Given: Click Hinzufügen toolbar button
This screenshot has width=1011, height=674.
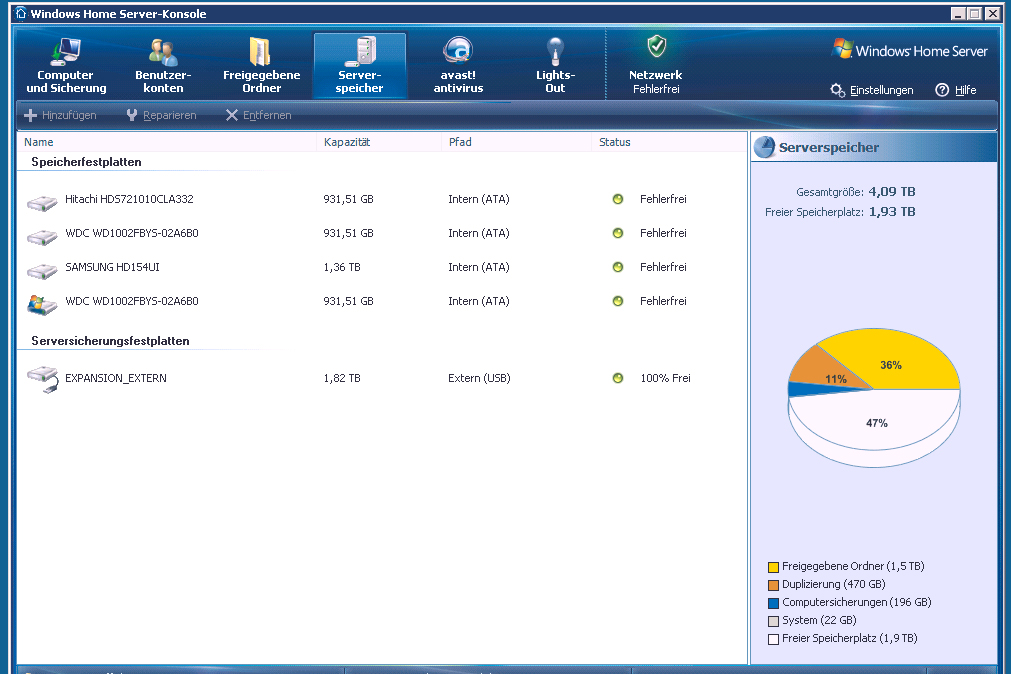Looking at the screenshot, I should [x=60, y=115].
